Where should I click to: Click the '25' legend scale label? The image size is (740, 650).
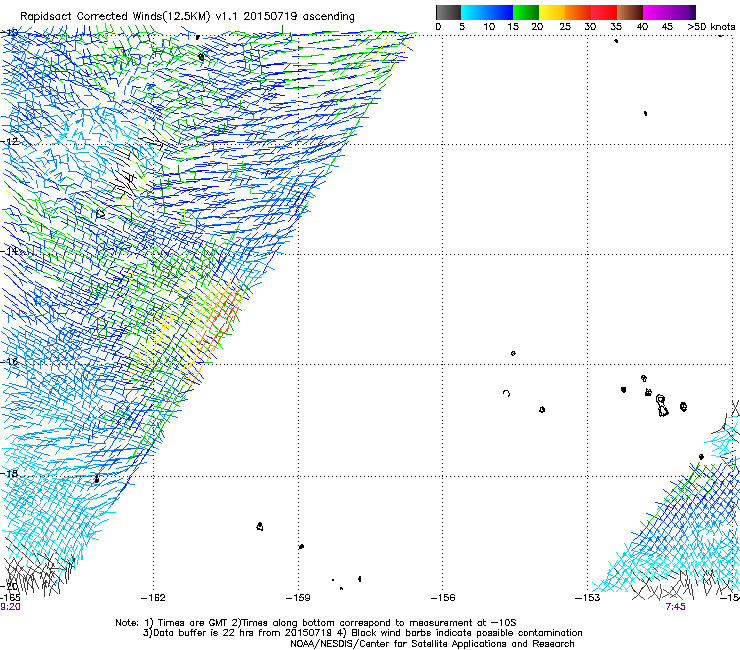pos(564,27)
